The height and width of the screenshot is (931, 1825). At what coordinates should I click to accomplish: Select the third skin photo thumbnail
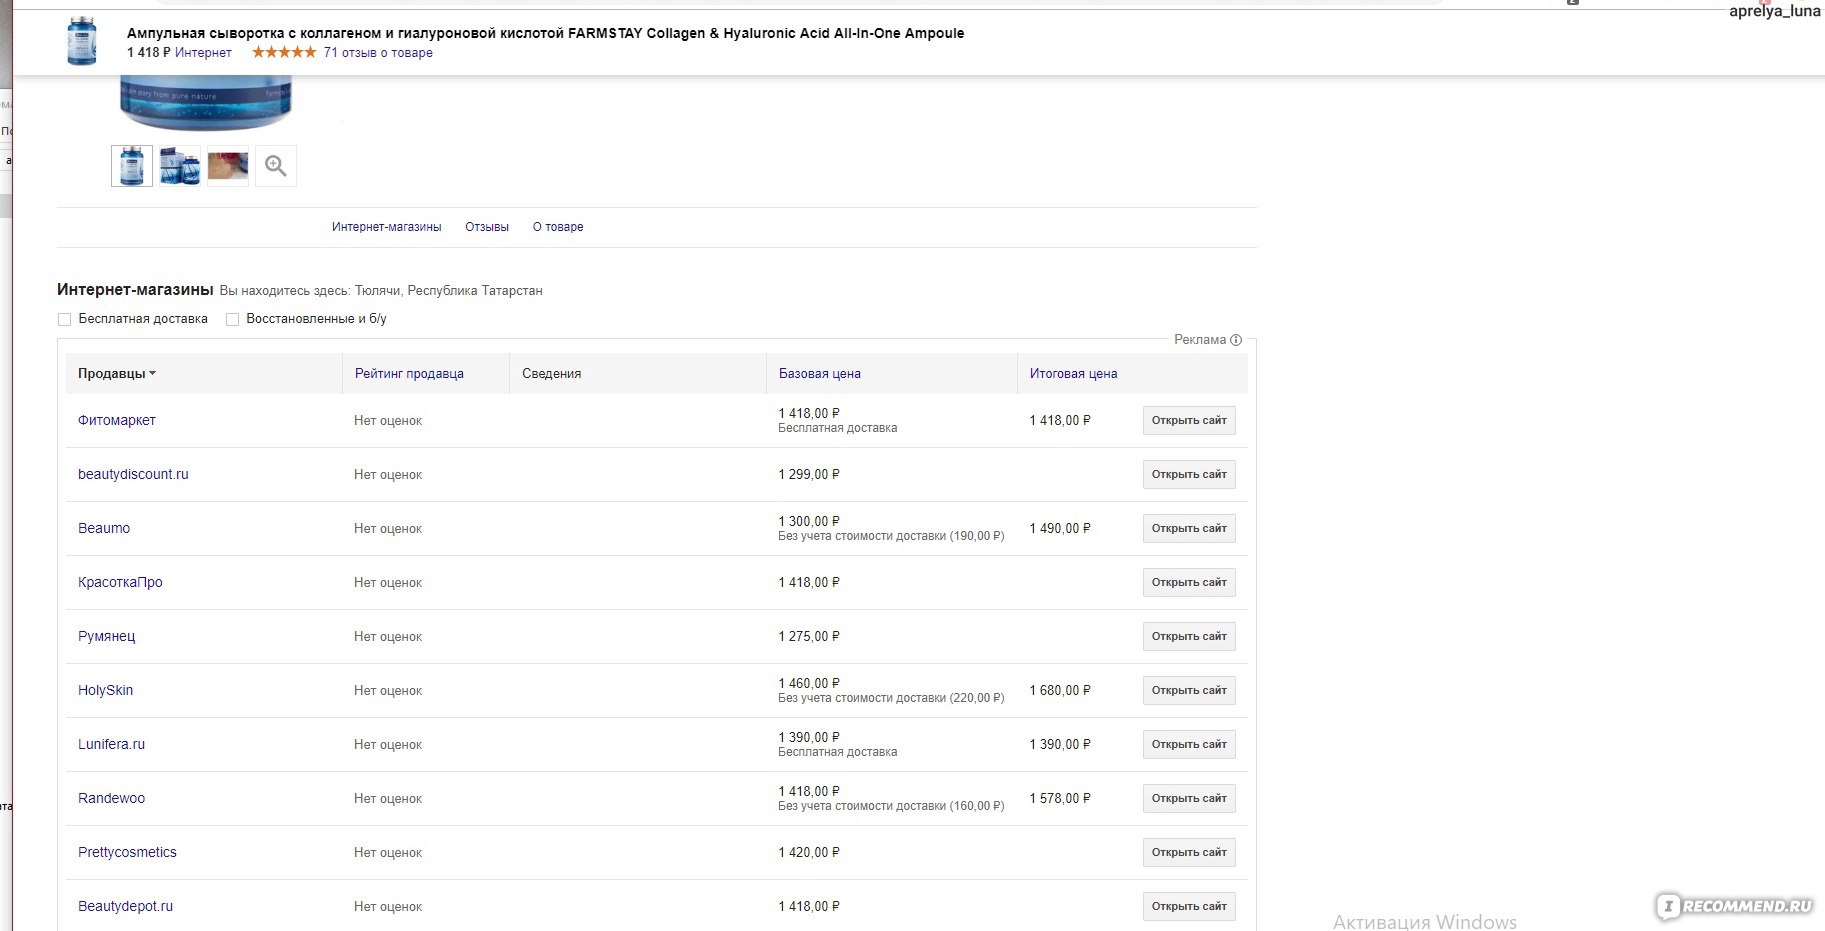coord(228,166)
